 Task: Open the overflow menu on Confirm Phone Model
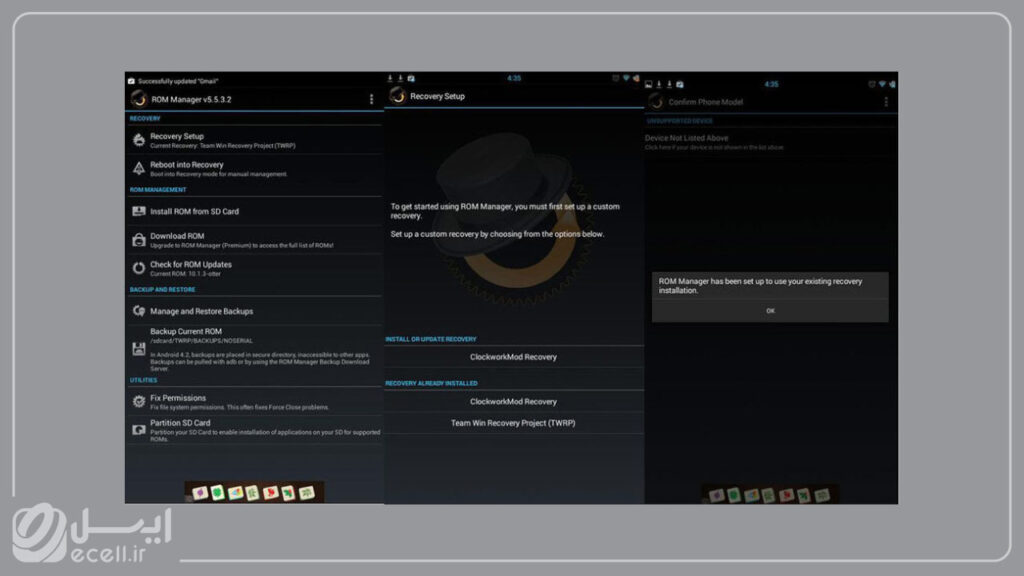tap(885, 102)
